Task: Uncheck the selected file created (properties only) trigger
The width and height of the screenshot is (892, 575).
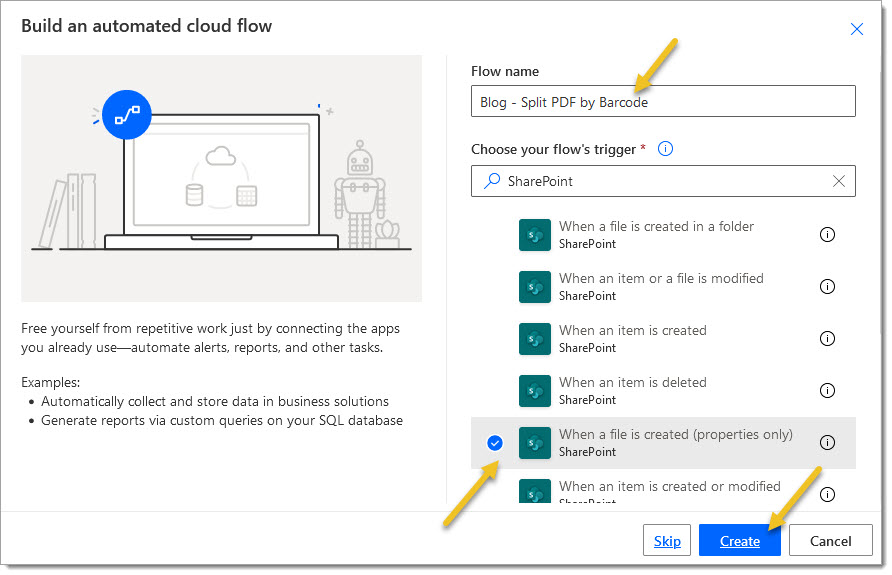Action: [495, 443]
